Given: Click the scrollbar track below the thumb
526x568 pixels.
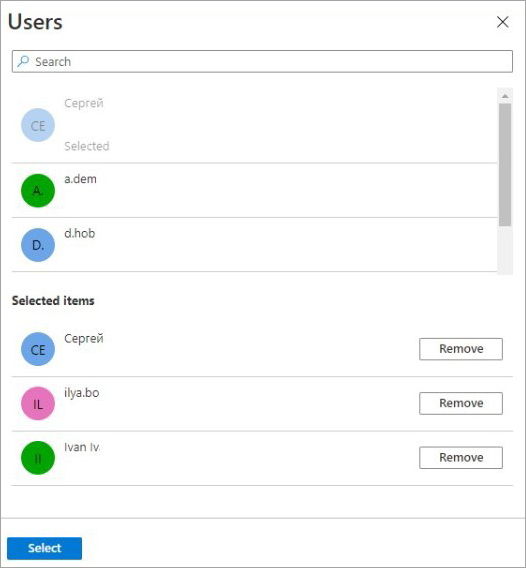Looking at the screenshot, I should tap(505, 250).
